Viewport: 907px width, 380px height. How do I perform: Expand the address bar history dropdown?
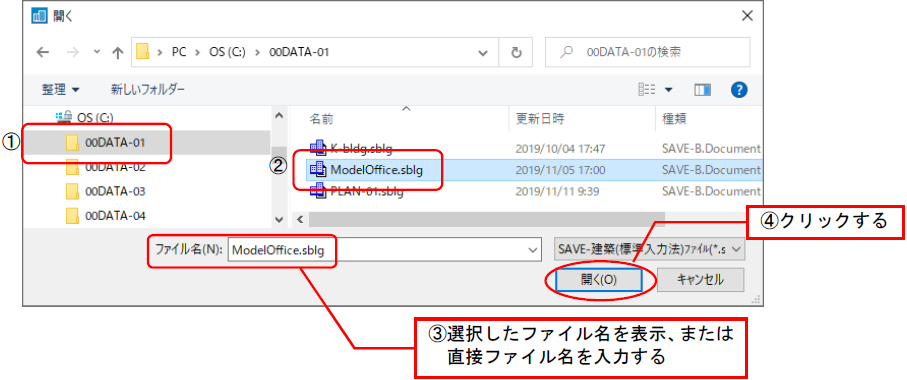tap(483, 53)
